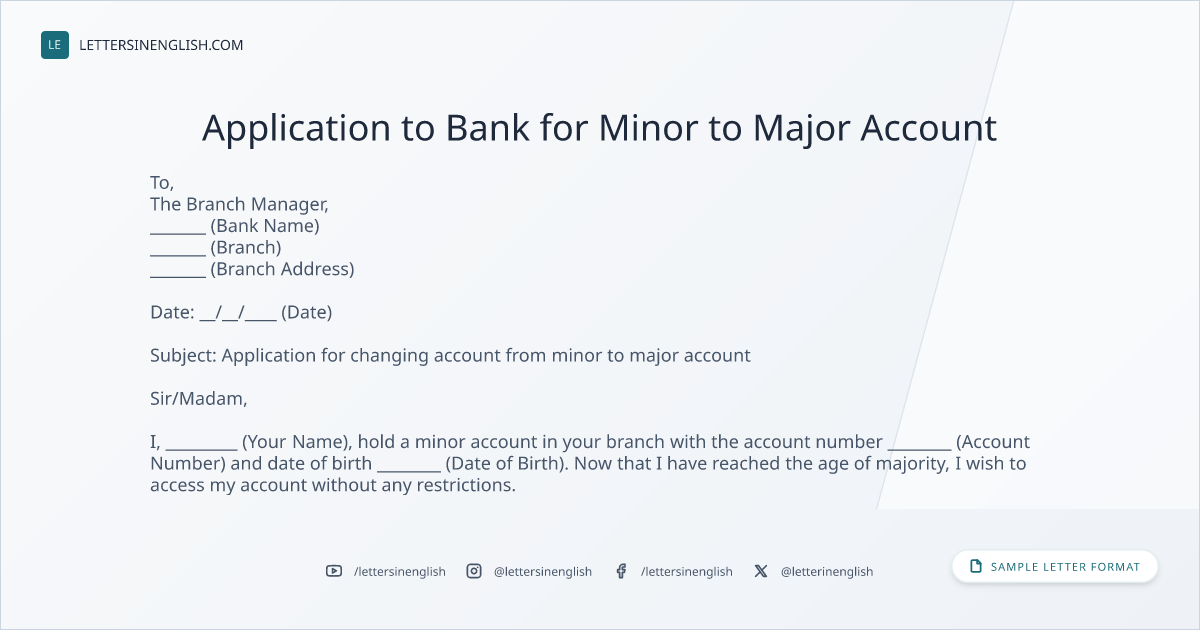Click the X (Twitter) icon
The image size is (1200, 630).
click(x=761, y=571)
